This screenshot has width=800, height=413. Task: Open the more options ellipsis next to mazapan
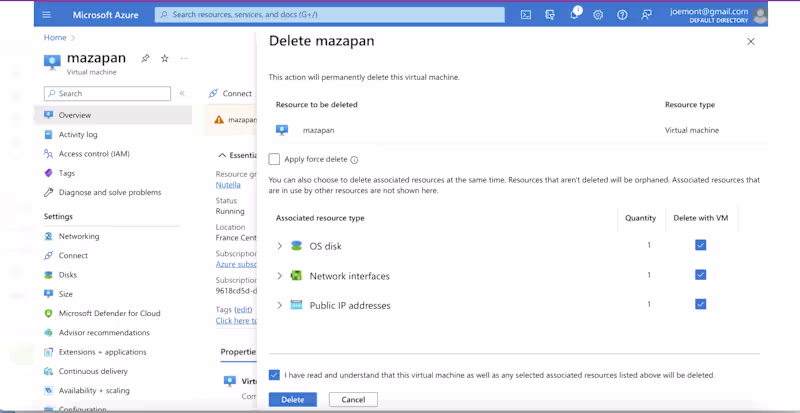pyautogui.click(x=184, y=59)
